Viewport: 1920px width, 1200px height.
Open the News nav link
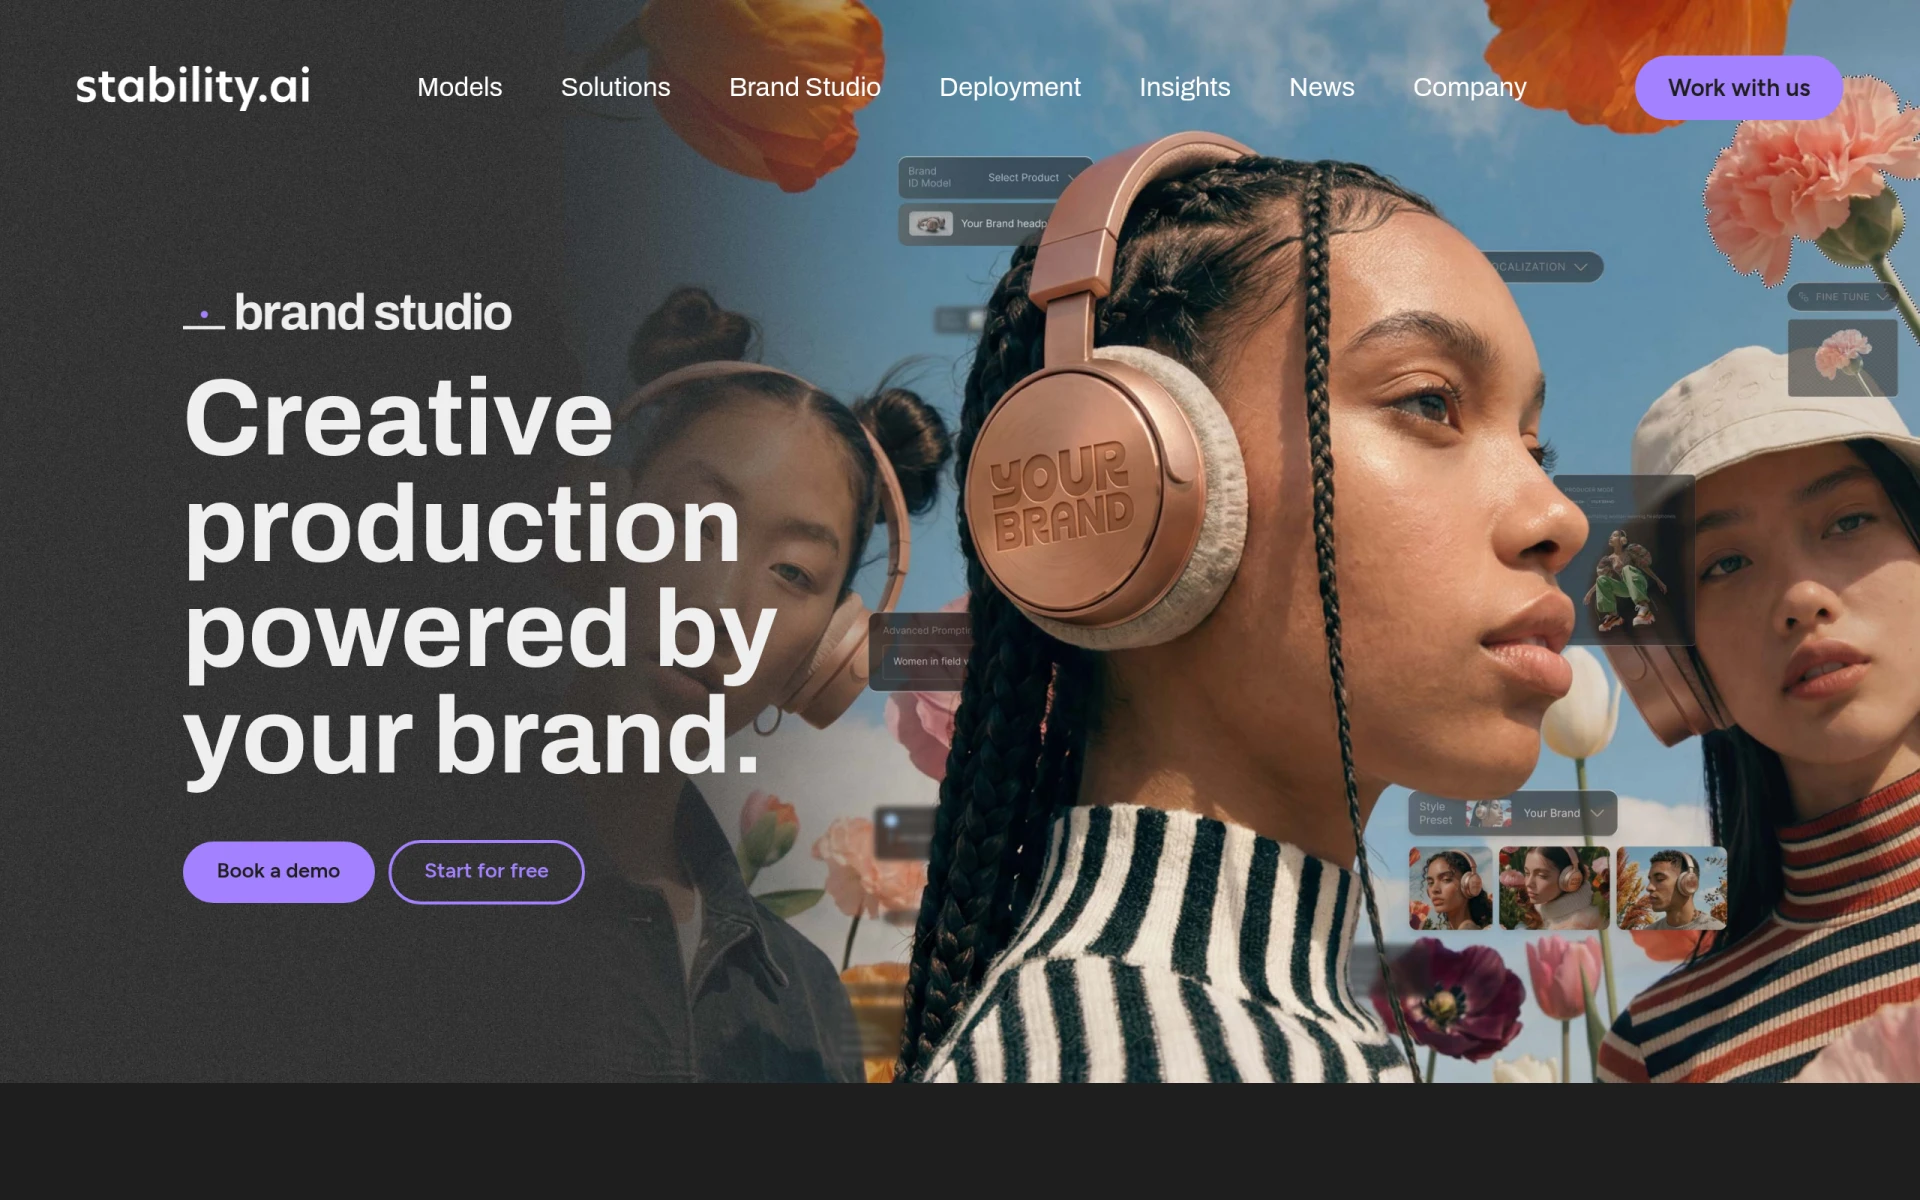pos(1321,87)
